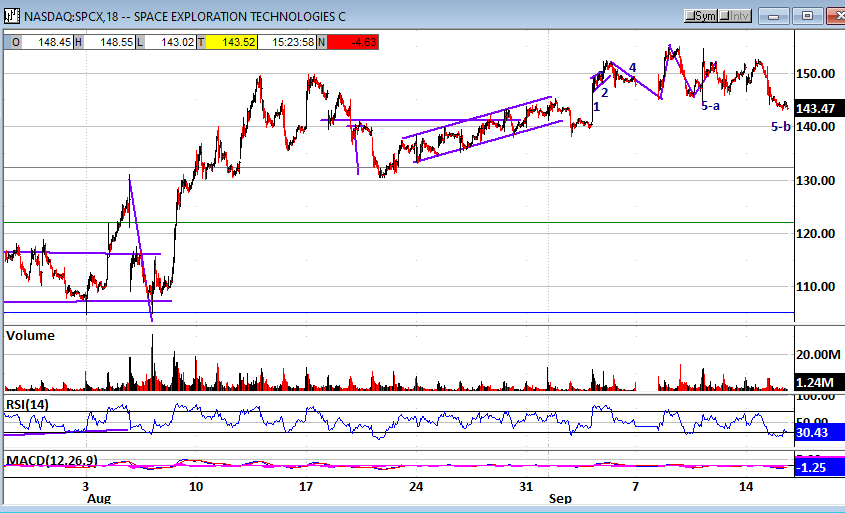Select the wave label 2 annotation

point(605,93)
